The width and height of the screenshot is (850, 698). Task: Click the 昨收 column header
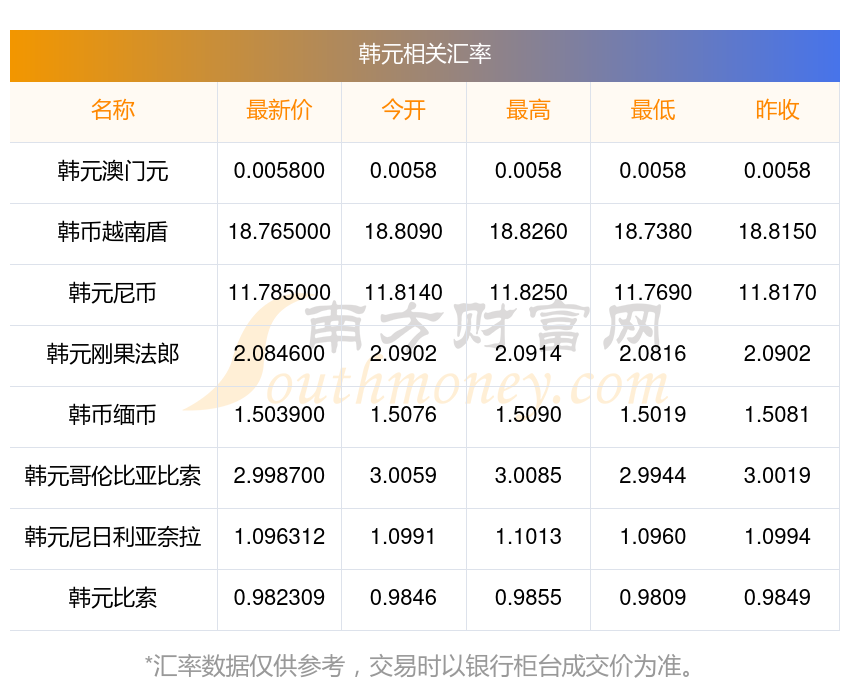click(x=777, y=110)
